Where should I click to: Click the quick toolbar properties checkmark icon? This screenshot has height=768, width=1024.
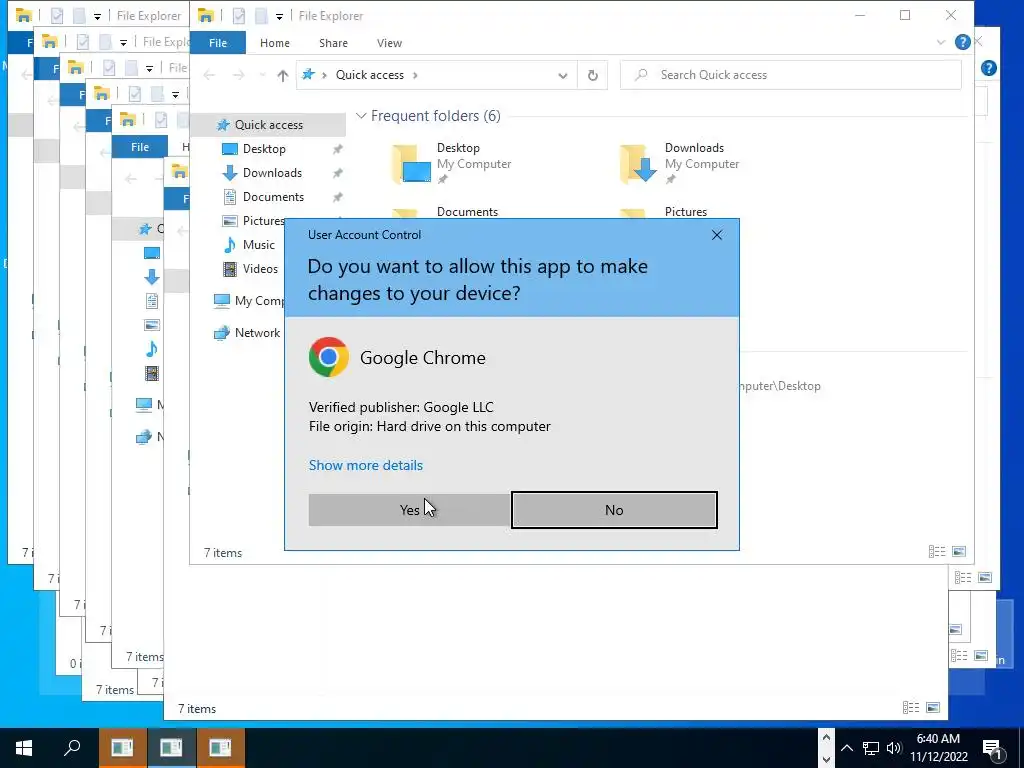point(238,16)
